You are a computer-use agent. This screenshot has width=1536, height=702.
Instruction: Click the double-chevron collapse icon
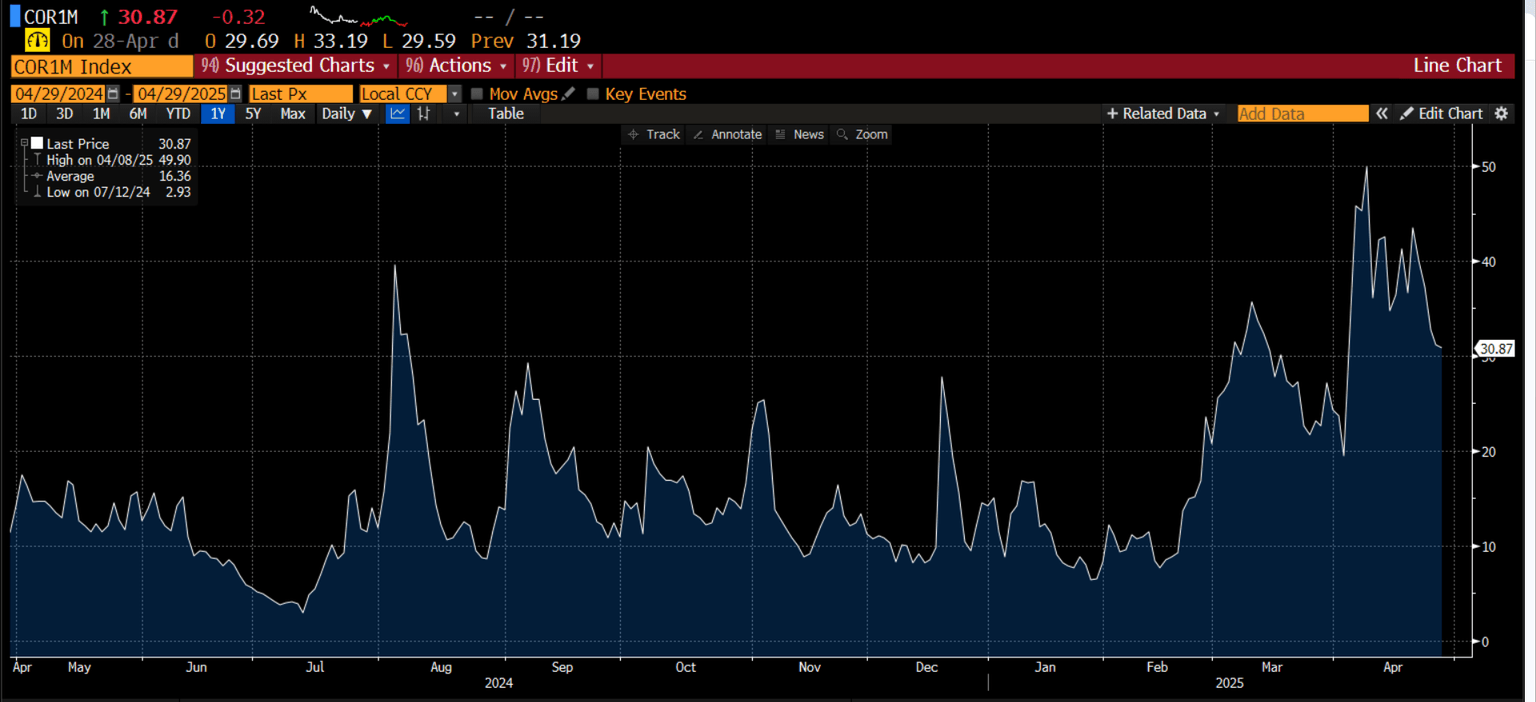[x=1381, y=114]
